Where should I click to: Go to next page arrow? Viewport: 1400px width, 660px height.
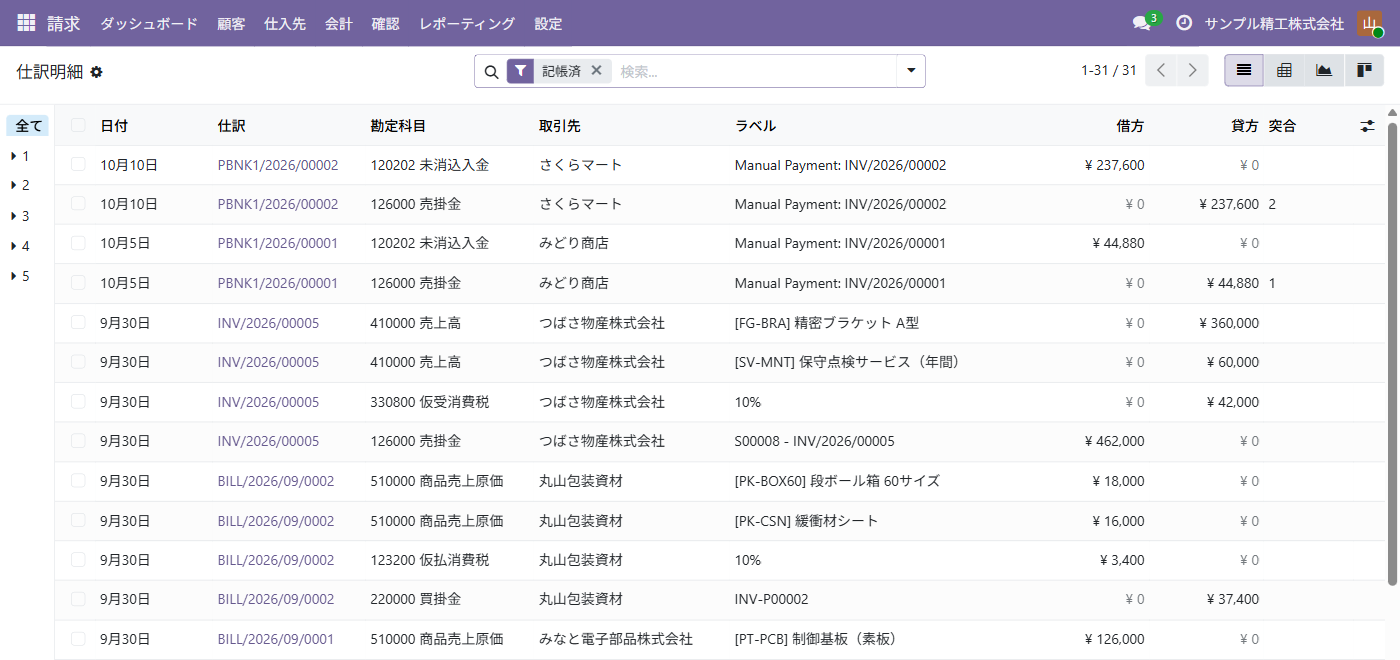point(1192,70)
